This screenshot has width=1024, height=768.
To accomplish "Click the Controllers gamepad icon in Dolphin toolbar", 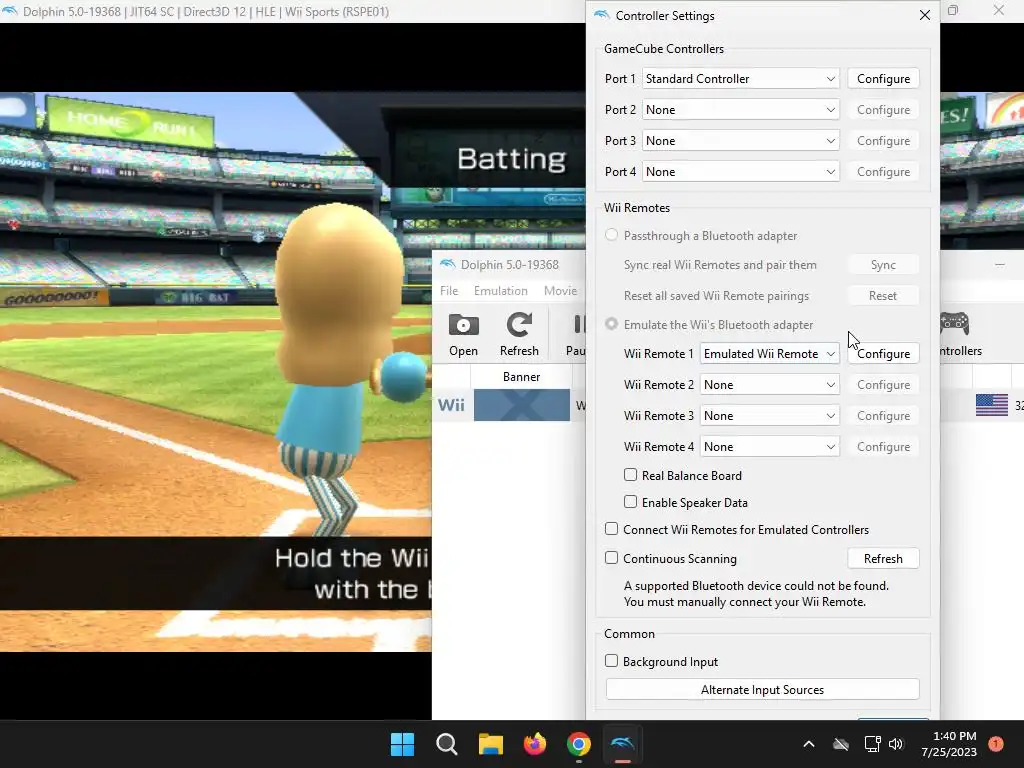I will 955,323.
